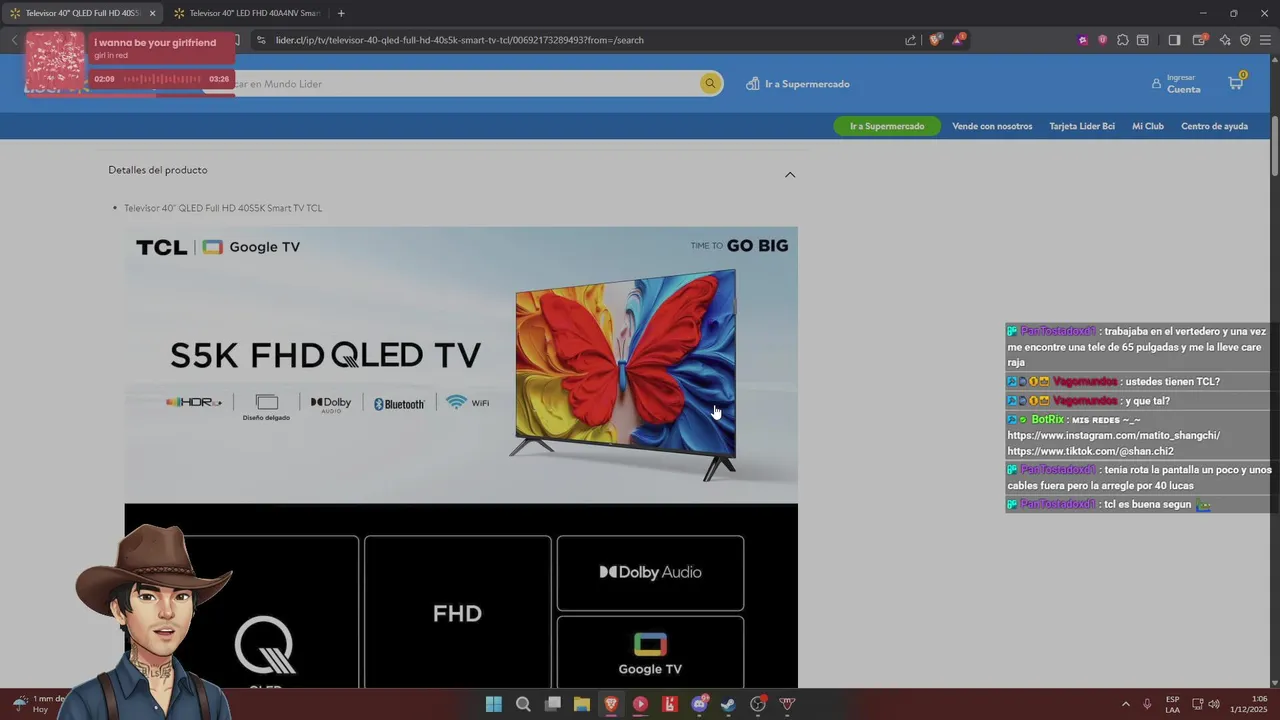1280x720 pixels.
Task: Seek the music player progress waveform
Action: pyautogui.click(x=162, y=79)
